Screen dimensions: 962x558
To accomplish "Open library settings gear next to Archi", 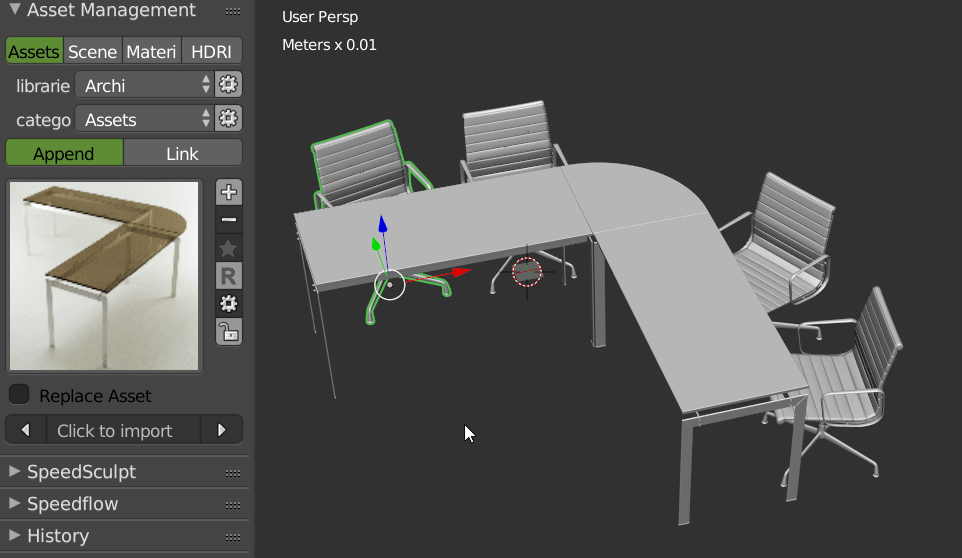I will (x=228, y=85).
